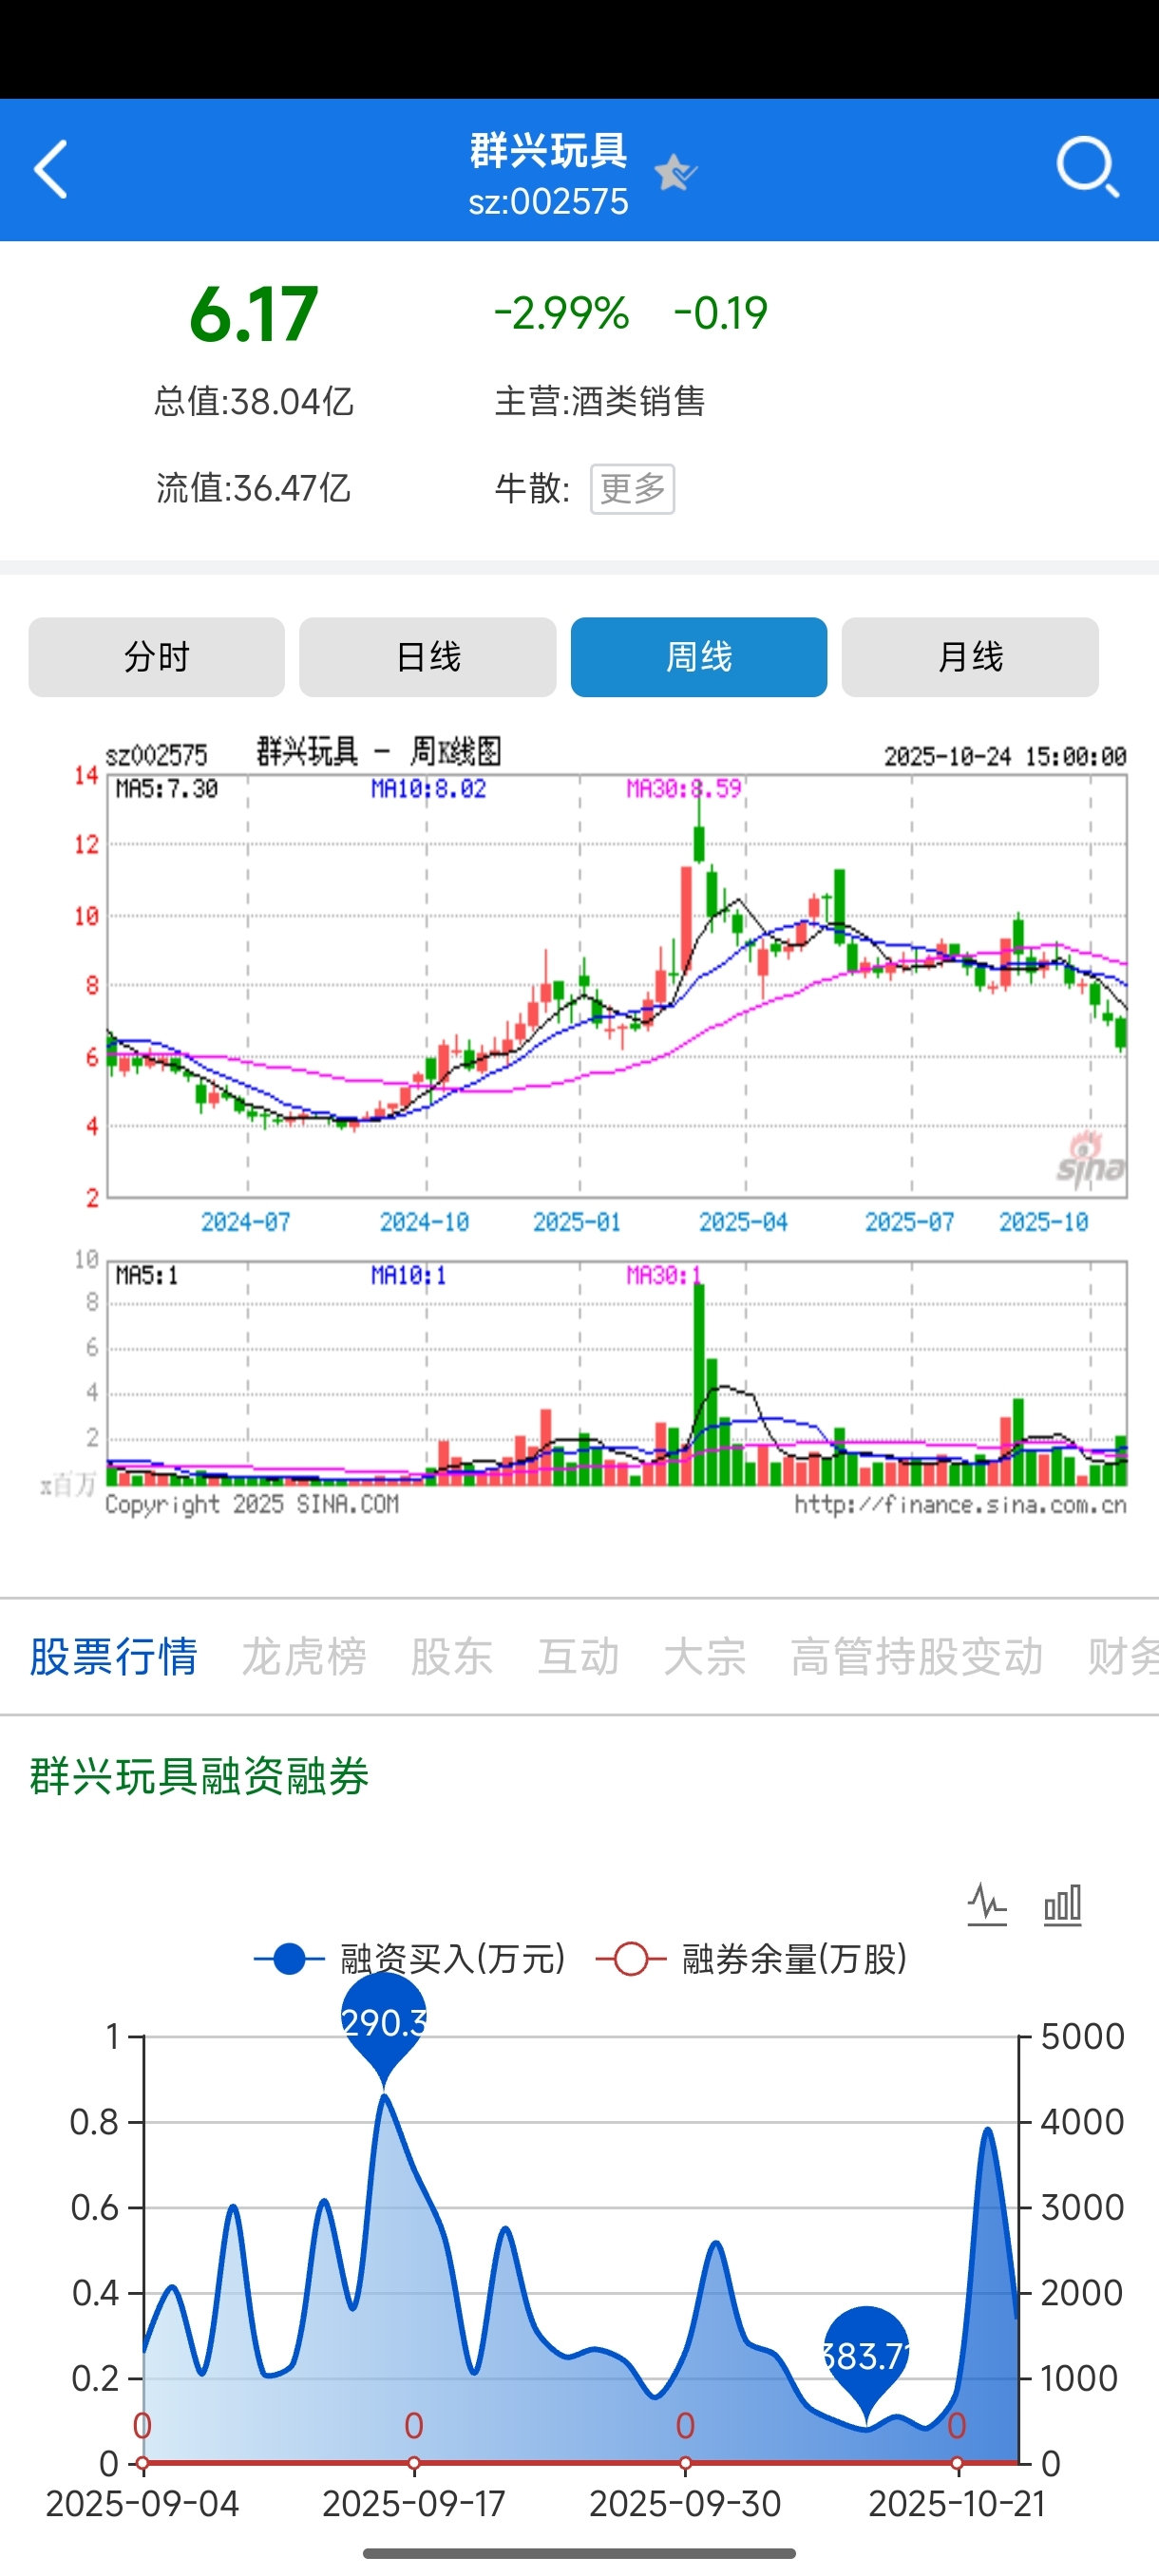The height and width of the screenshot is (2576, 1159).
Task: Open the 股东 section tab
Action: (x=451, y=1656)
